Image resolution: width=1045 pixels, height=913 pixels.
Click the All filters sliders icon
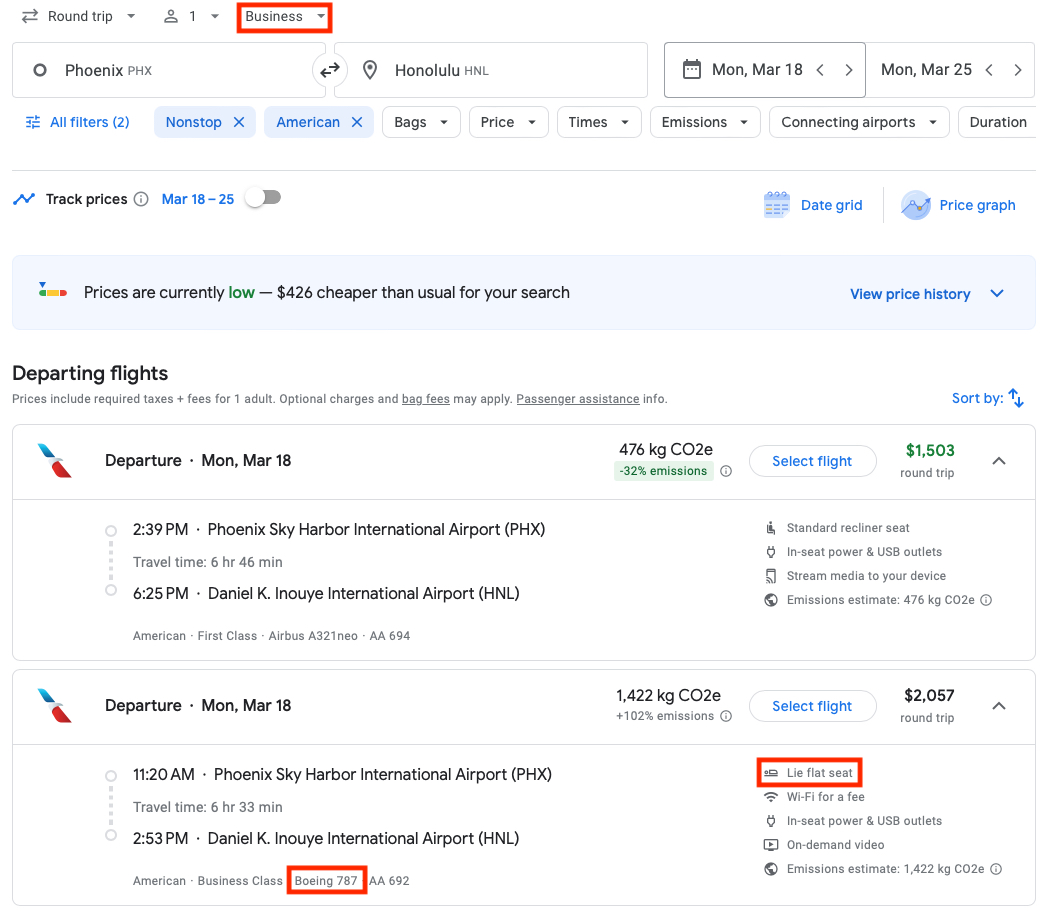tap(32, 121)
